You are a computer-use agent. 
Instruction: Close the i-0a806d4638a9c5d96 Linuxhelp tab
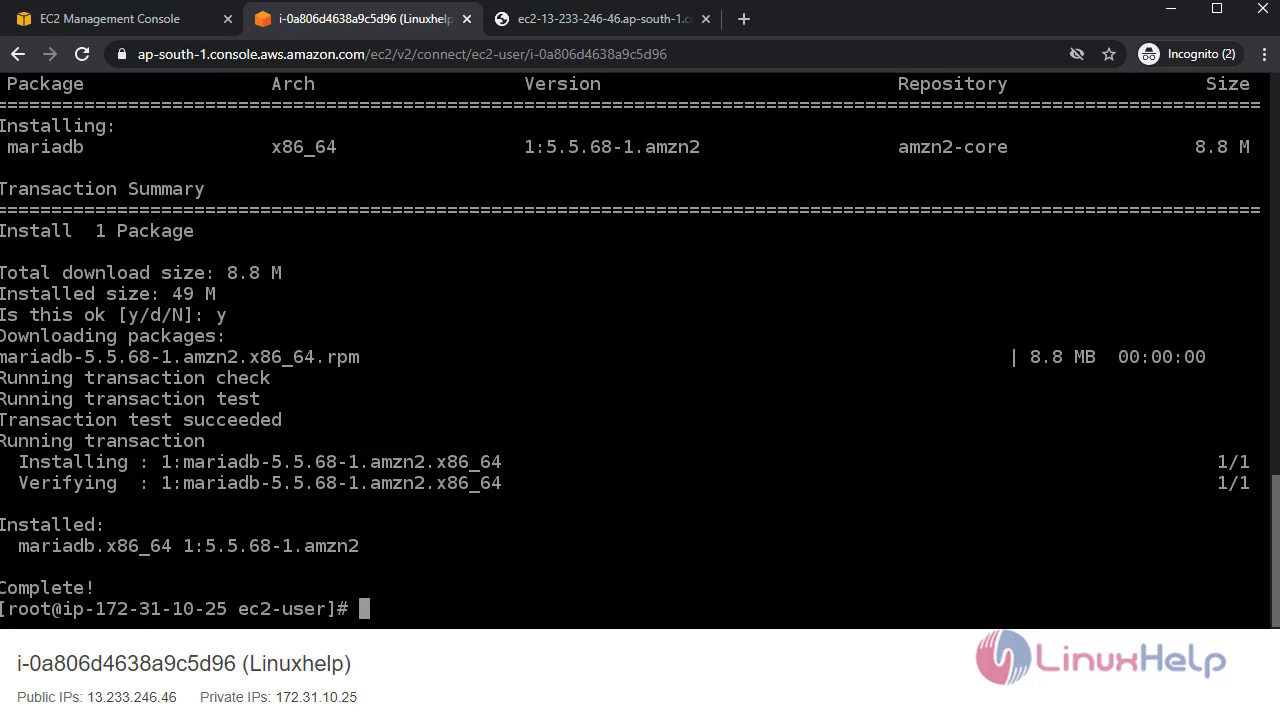point(467,19)
